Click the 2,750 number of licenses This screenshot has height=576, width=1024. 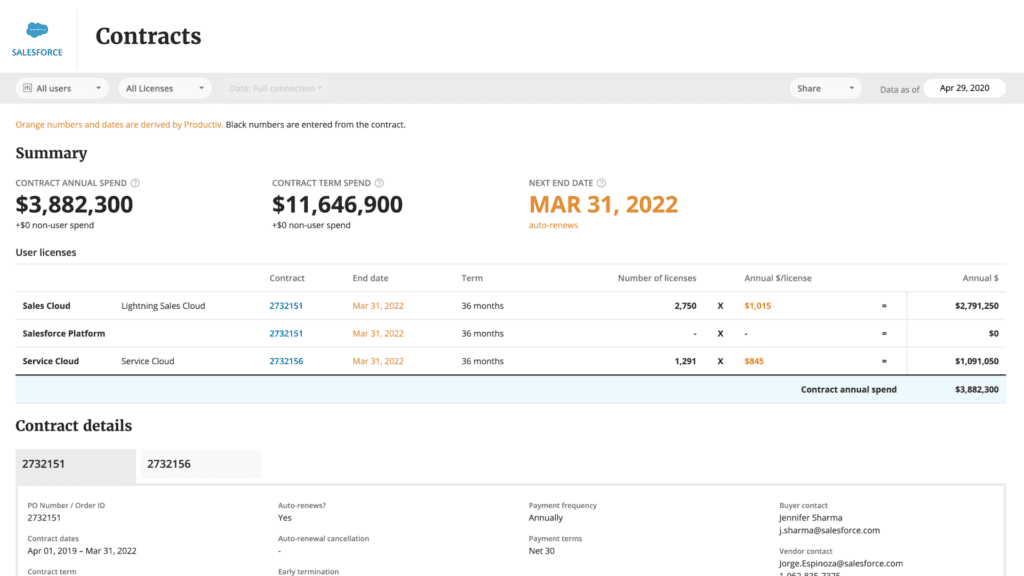click(685, 306)
